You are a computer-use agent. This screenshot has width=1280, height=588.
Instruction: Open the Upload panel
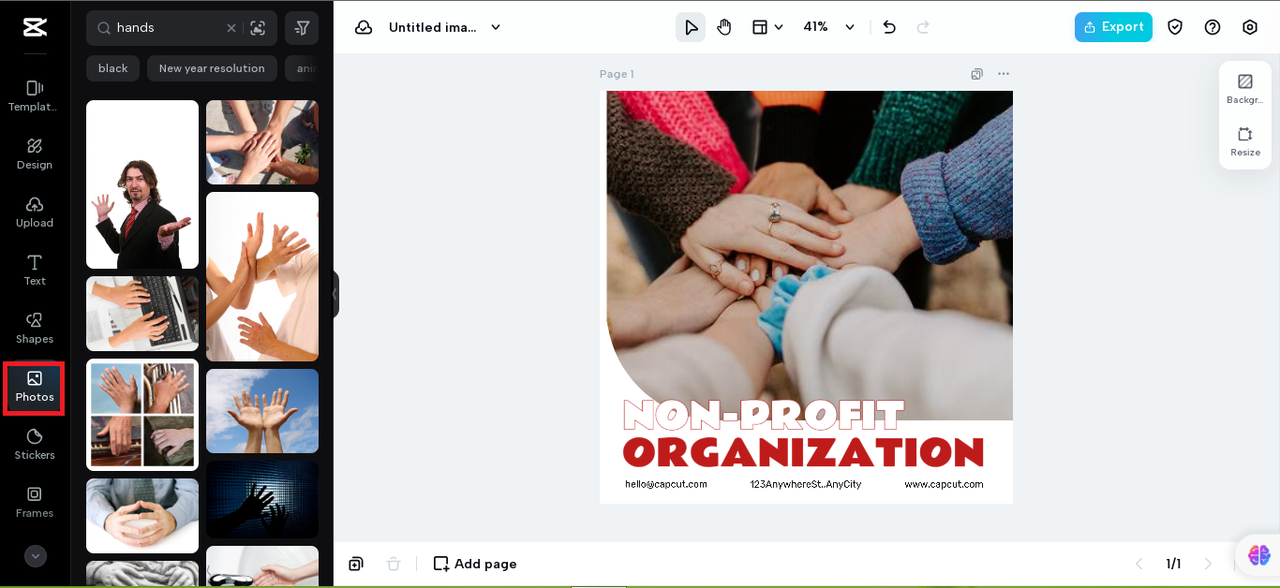(x=35, y=212)
